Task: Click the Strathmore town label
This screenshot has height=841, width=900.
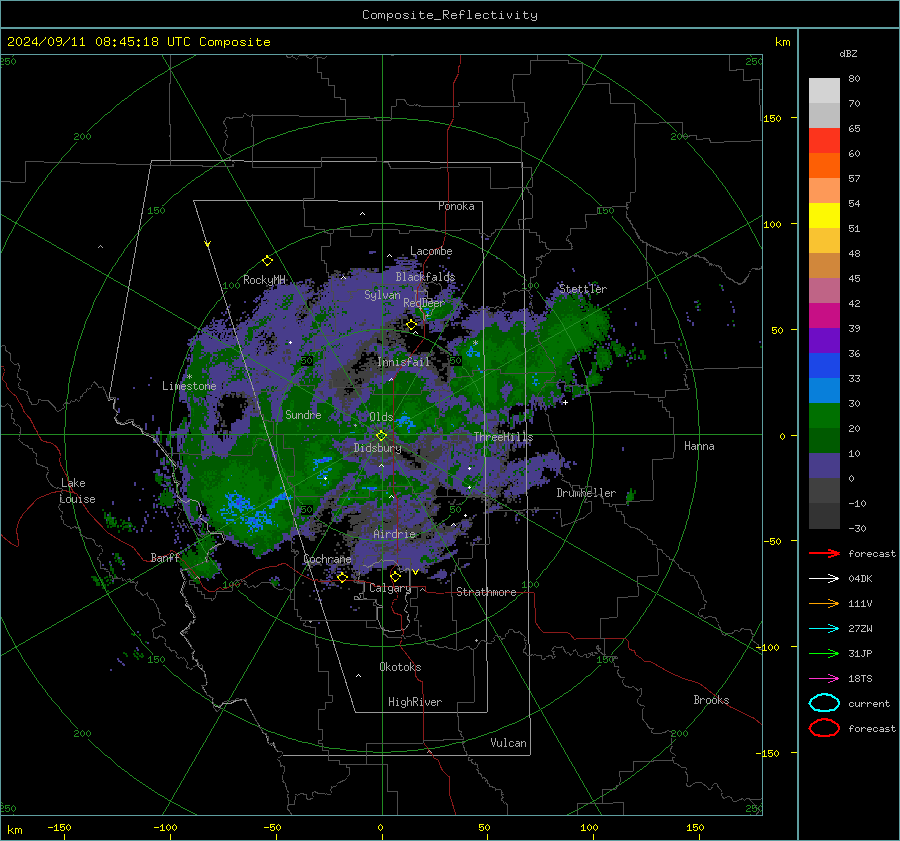Action: [x=486, y=592]
